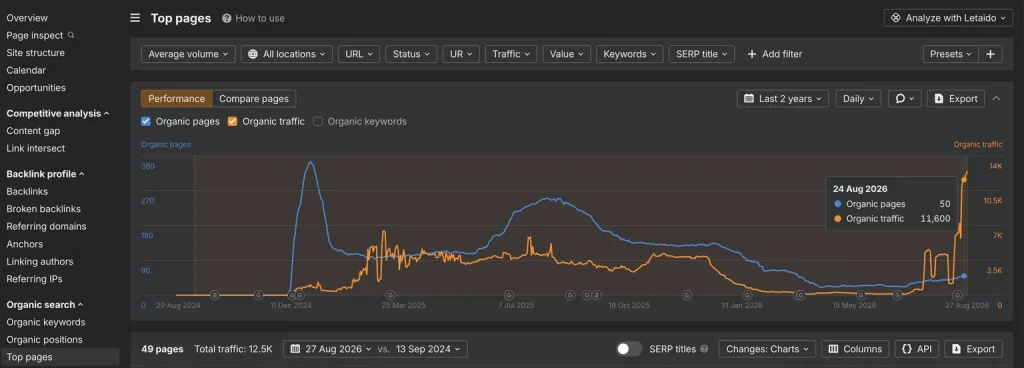Switch to the Performance tab

pos(176,99)
